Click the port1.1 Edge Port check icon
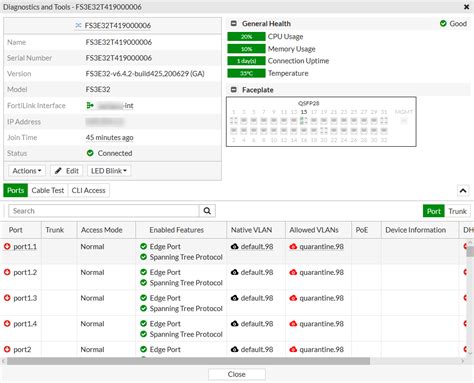The height and width of the screenshot is (383, 474). point(144,246)
